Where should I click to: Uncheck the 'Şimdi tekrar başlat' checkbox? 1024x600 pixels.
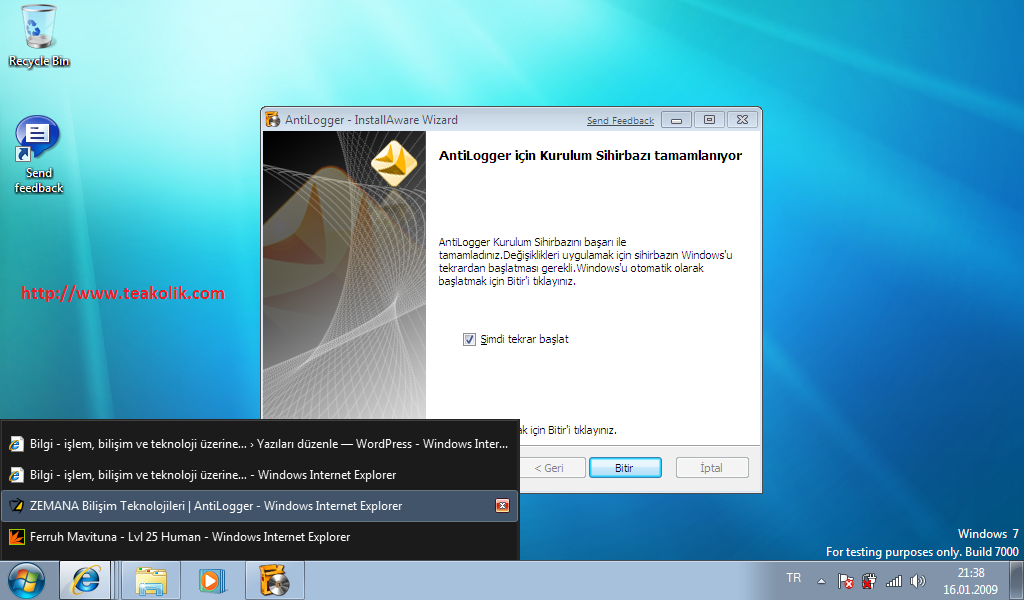pos(469,339)
